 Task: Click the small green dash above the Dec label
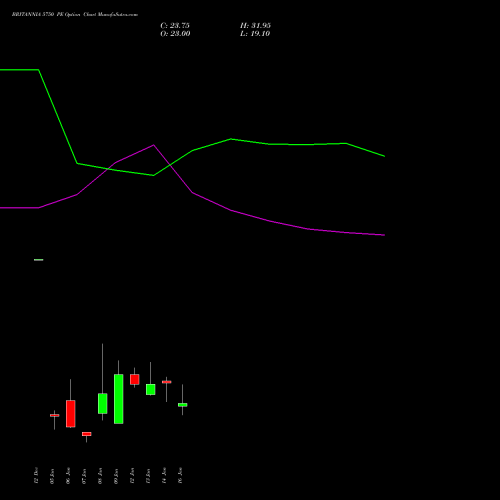39,260
